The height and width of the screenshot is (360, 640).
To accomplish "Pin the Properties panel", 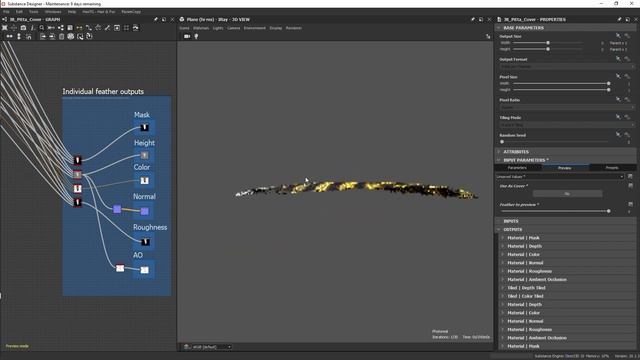I will click(x=620, y=19).
